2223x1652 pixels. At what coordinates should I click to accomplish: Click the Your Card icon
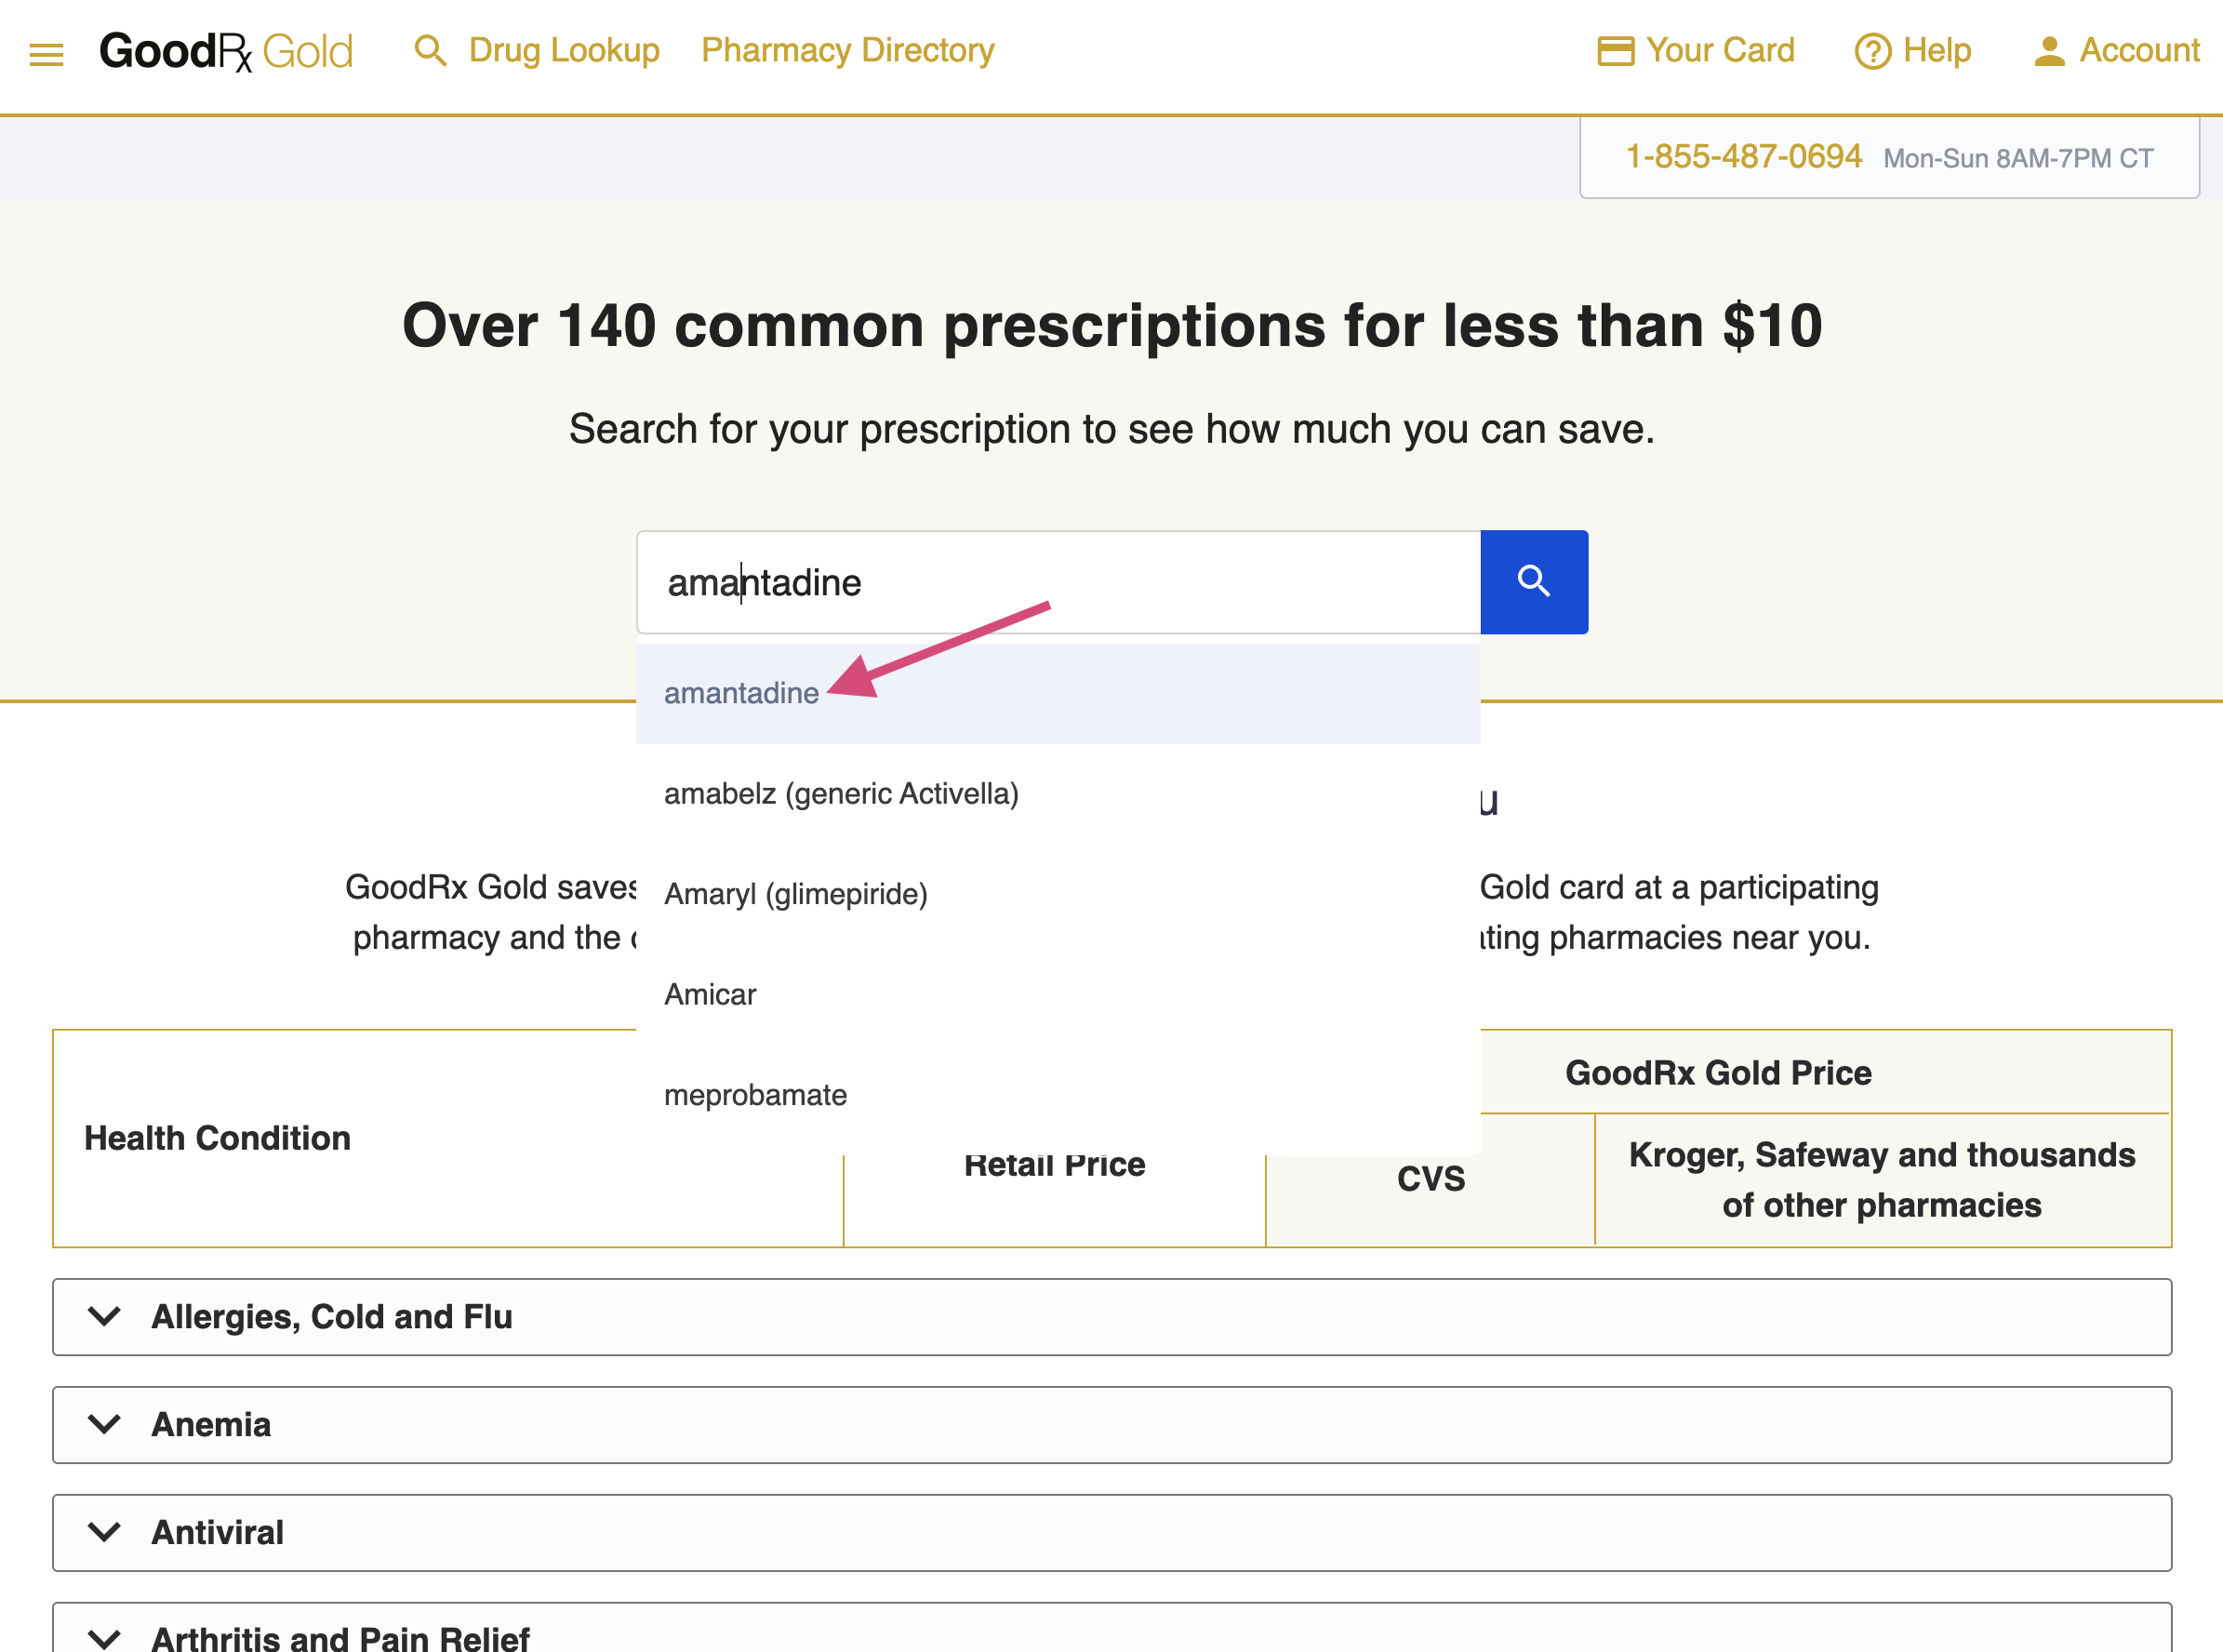coord(1615,51)
